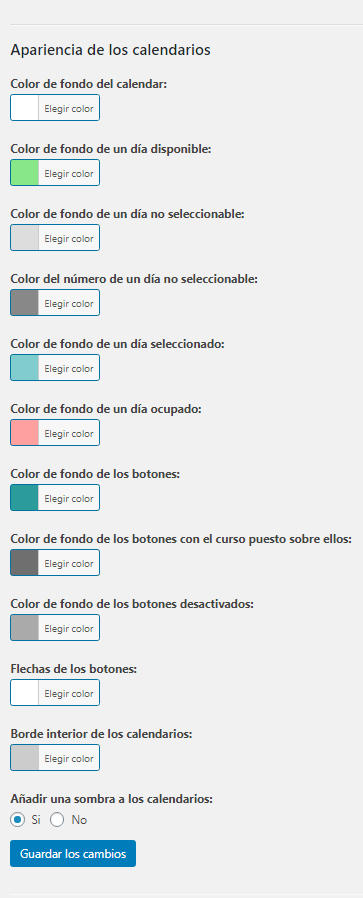The width and height of the screenshot is (363, 898).
Task: Click Elegir color under Borde interior de los calendarios
Action: [x=69, y=758]
